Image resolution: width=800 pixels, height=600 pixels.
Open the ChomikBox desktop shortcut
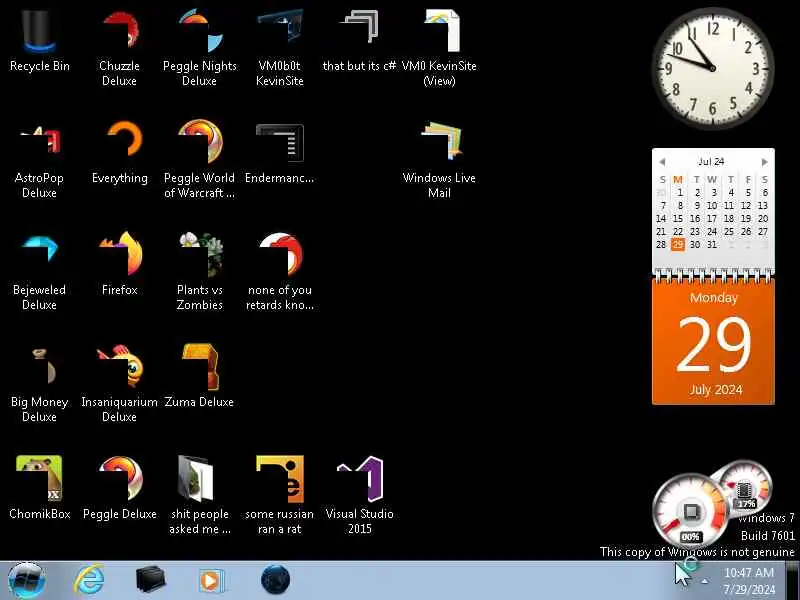(39, 478)
